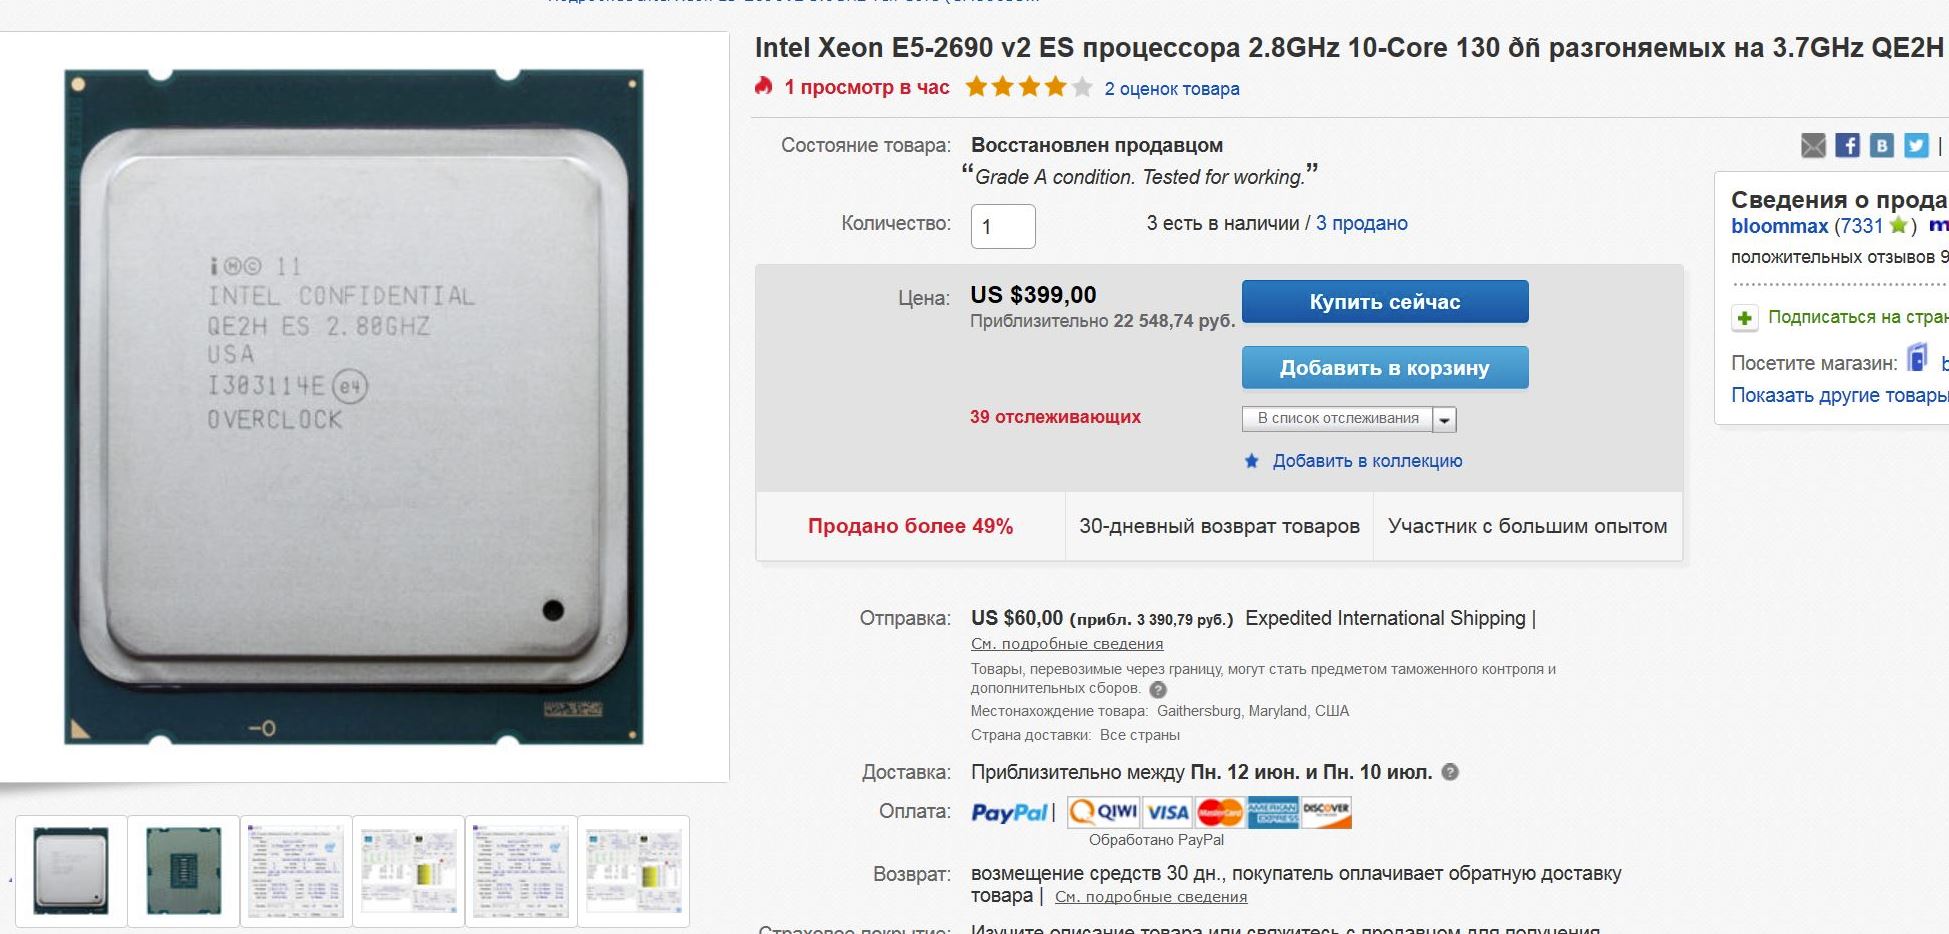
Task: Open seller bloommax profile link
Action: tap(1780, 226)
